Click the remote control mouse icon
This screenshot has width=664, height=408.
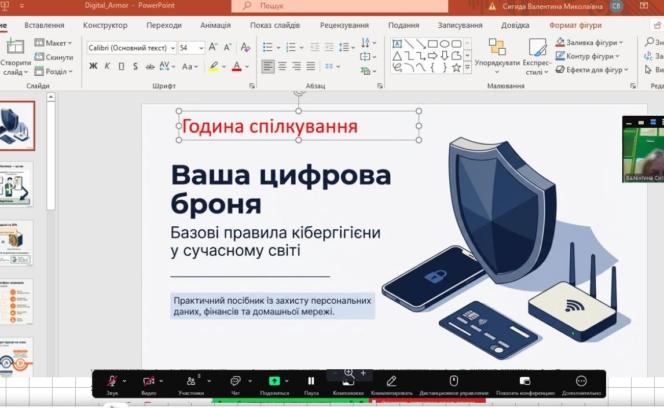pyautogui.click(x=453, y=381)
